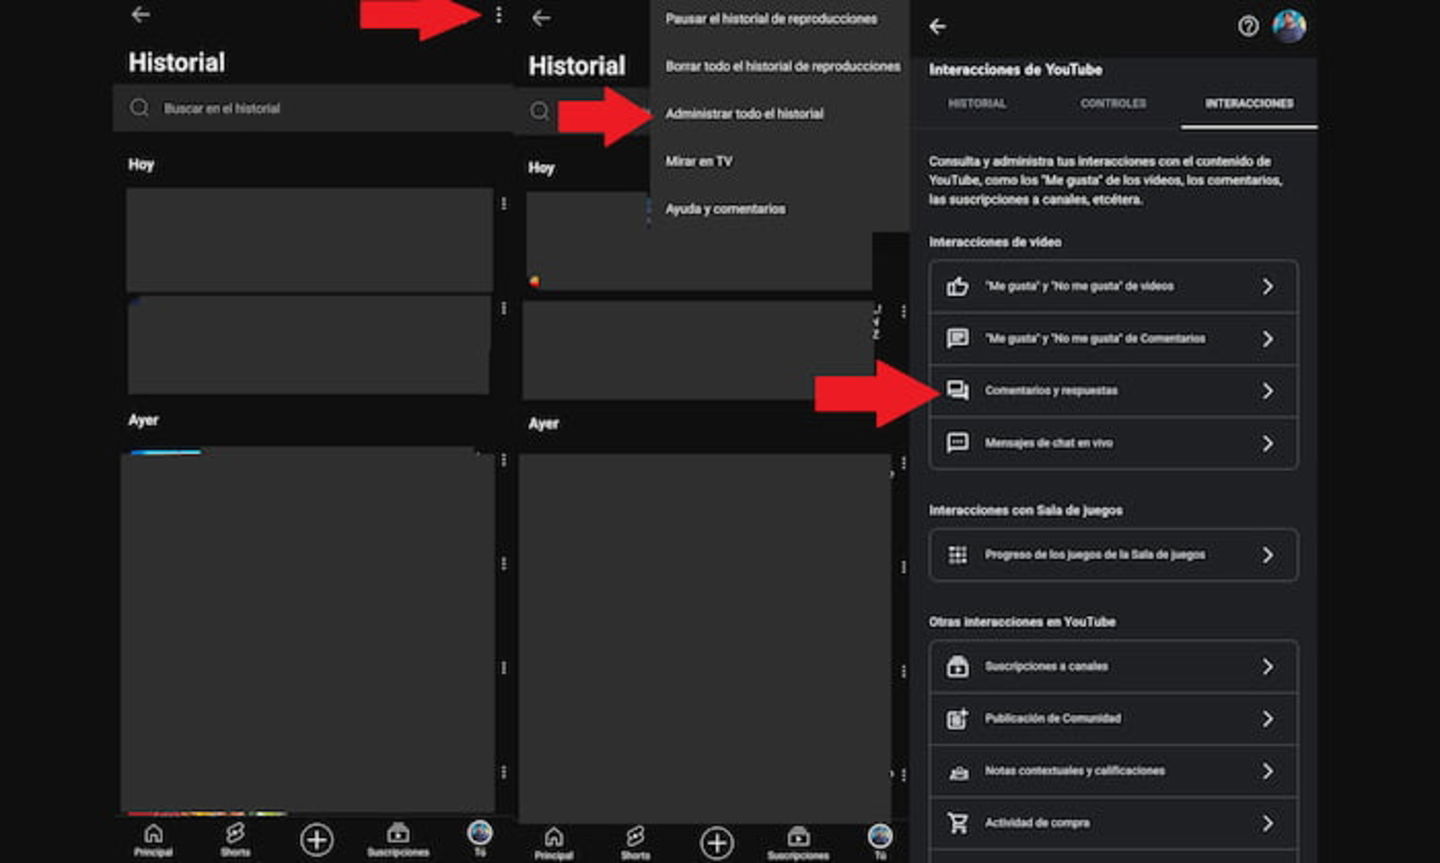Switch to the HISTORIAL tab
Image resolution: width=1440 pixels, height=863 pixels.
pyautogui.click(x=977, y=103)
